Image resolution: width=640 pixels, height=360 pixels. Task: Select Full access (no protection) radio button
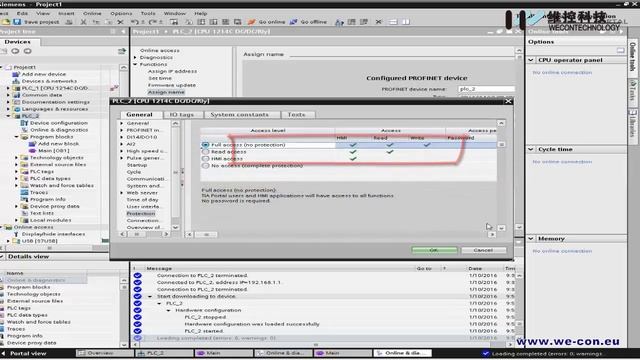pos(205,145)
